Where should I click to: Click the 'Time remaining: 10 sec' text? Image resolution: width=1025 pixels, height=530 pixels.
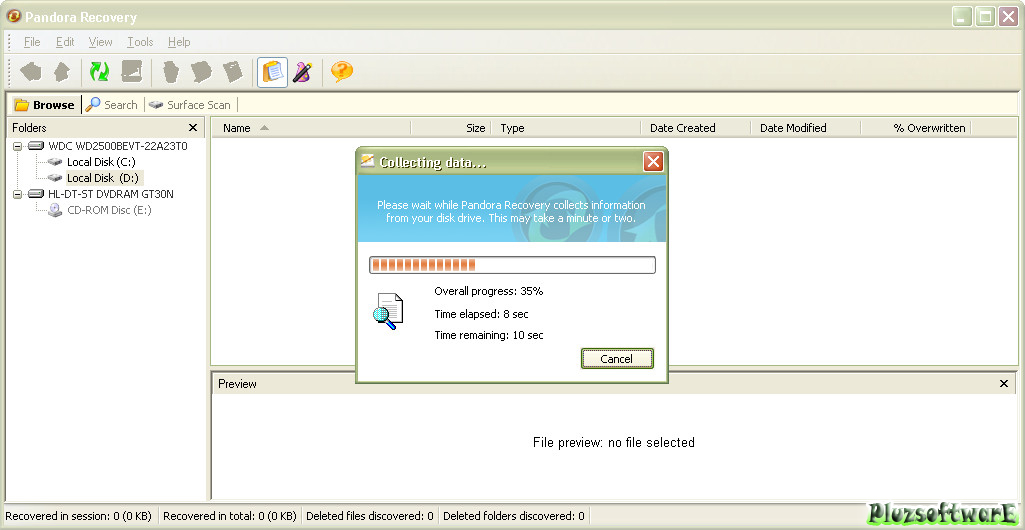click(x=489, y=335)
